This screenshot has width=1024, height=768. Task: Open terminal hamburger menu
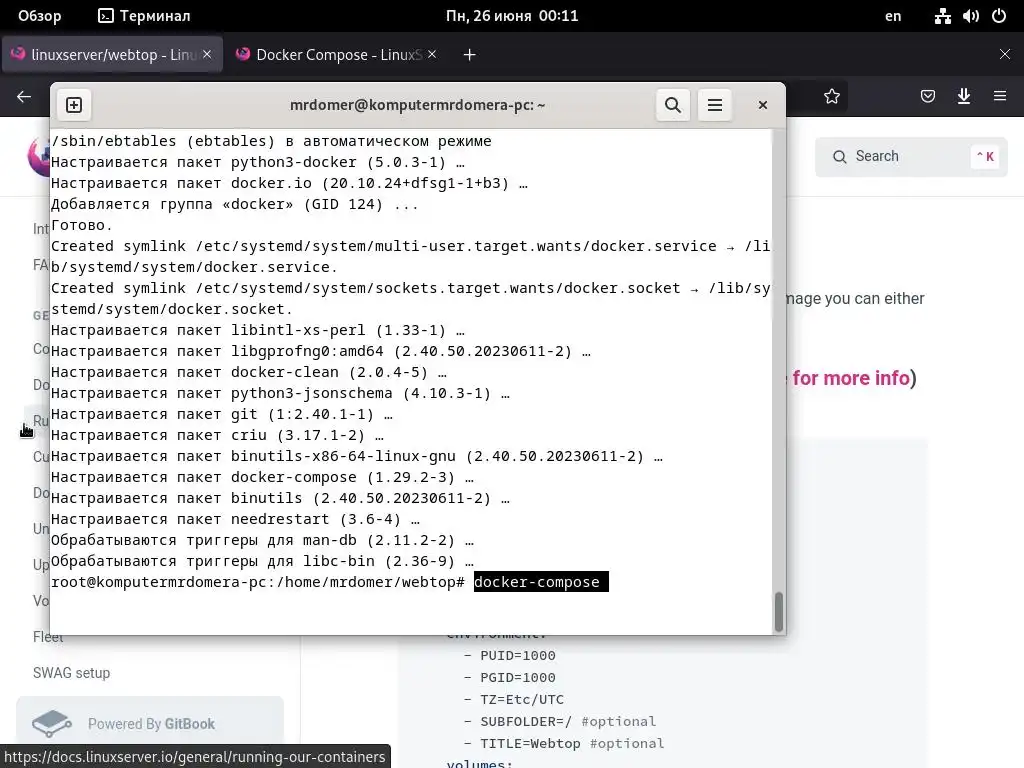tap(714, 105)
